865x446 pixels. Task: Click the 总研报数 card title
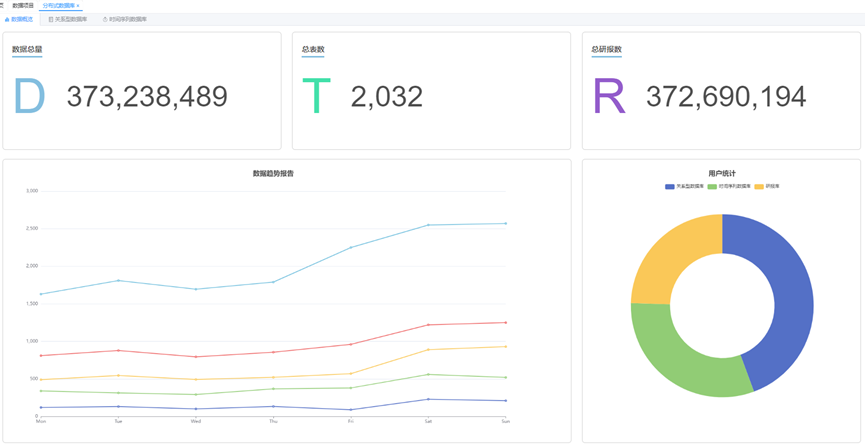point(607,50)
